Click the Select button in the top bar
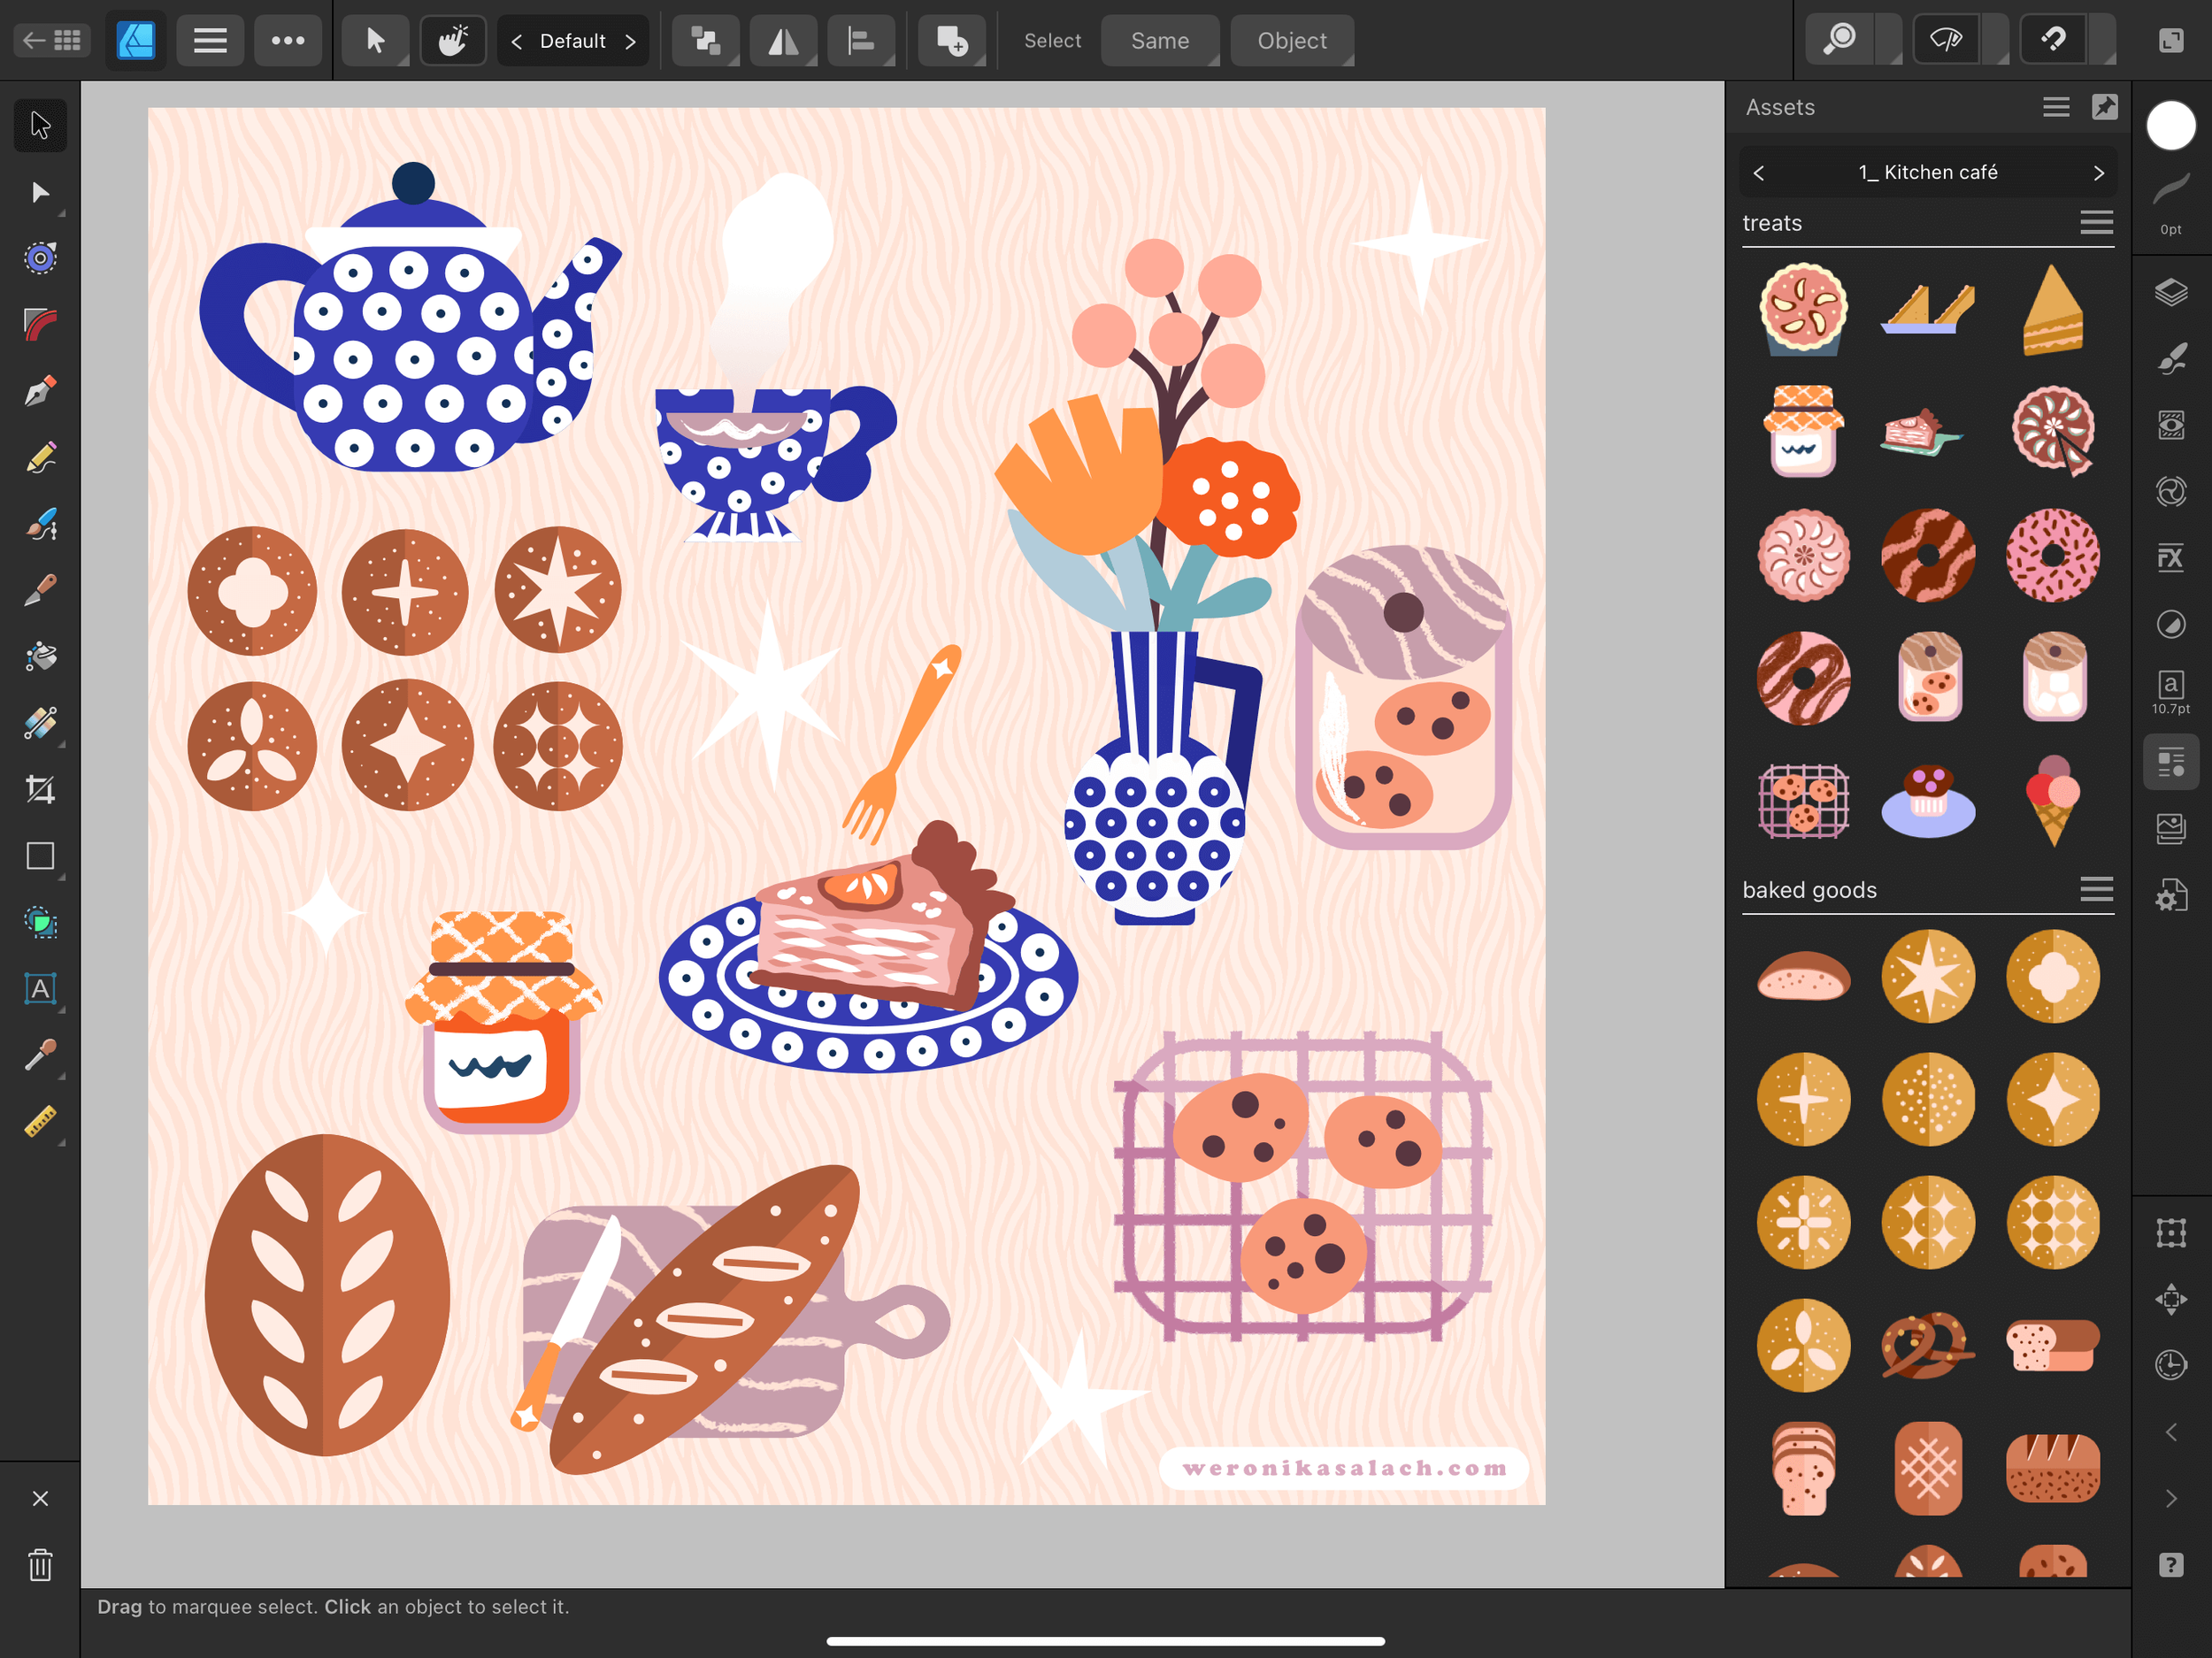Viewport: 2212px width, 1658px height. click(1051, 40)
